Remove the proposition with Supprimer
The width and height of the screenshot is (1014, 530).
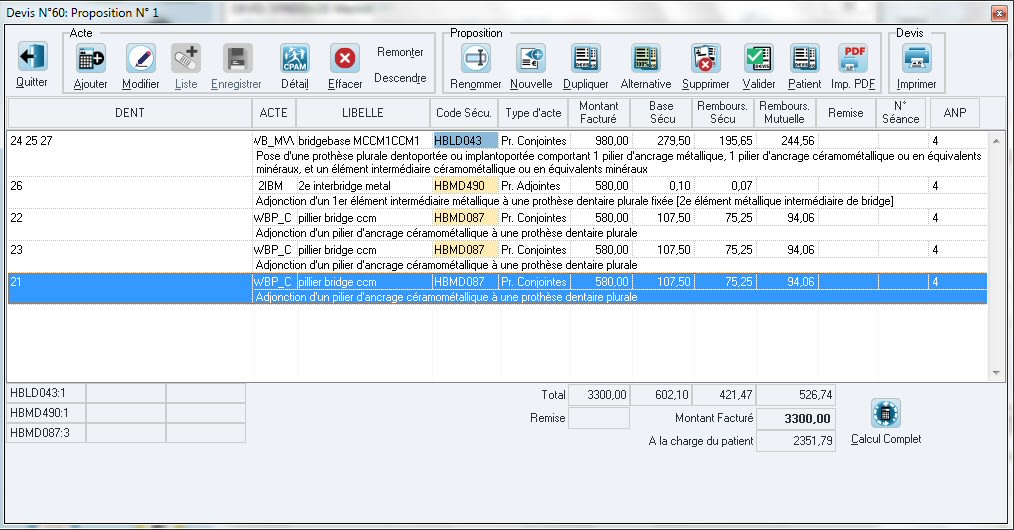pos(705,60)
